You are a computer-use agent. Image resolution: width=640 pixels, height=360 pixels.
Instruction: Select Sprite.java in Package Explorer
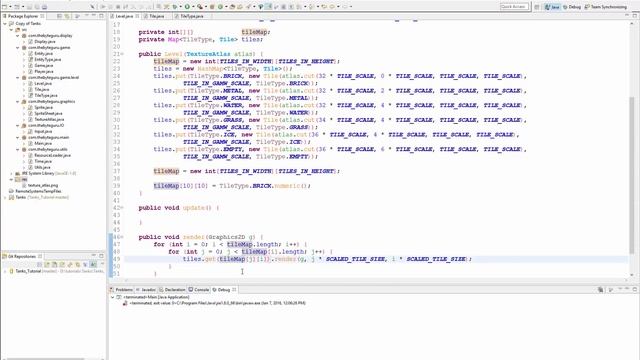[43, 107]
